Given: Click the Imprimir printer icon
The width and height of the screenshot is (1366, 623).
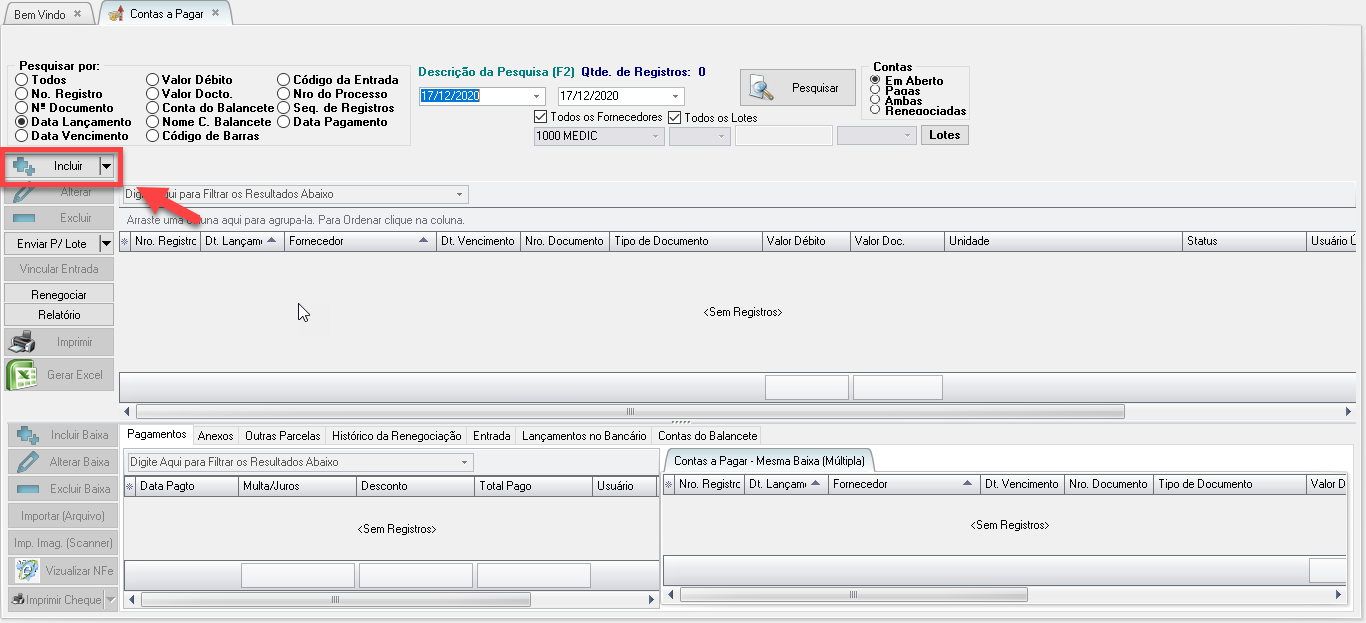Looking at the screenshot, I should tap(22, 342).
